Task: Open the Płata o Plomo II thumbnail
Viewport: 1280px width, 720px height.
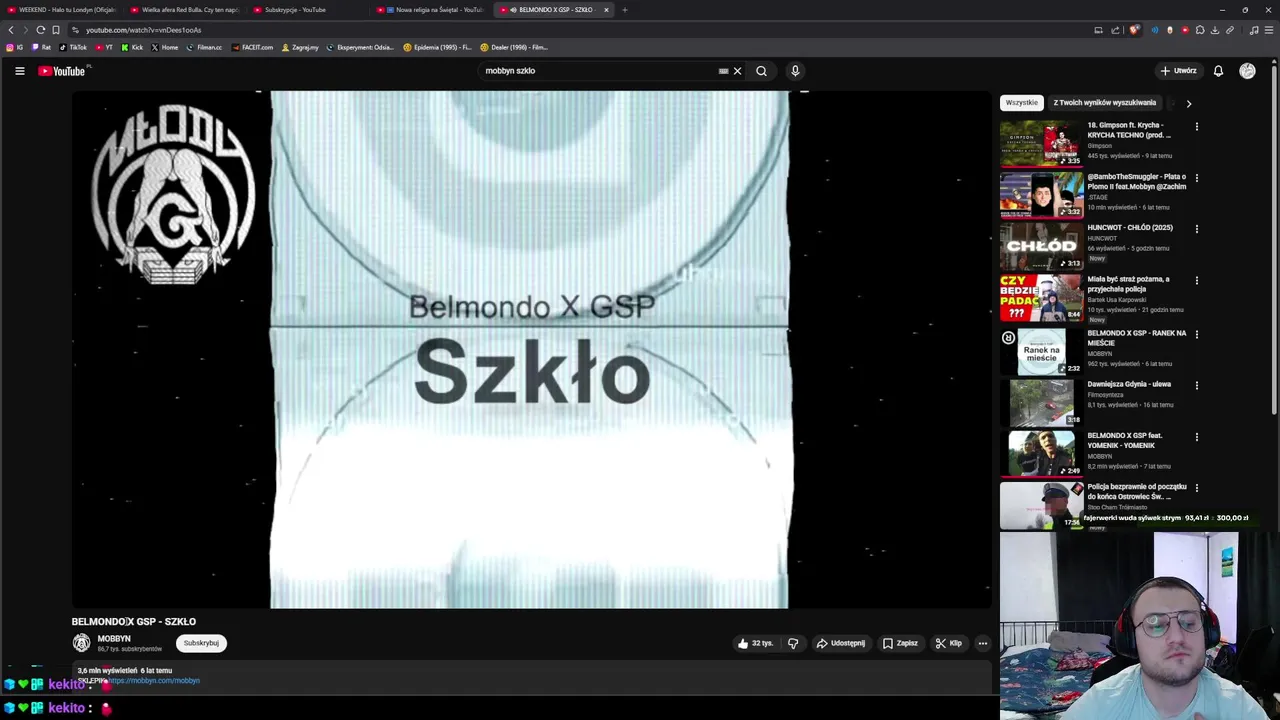Action: pos(1041,195)
